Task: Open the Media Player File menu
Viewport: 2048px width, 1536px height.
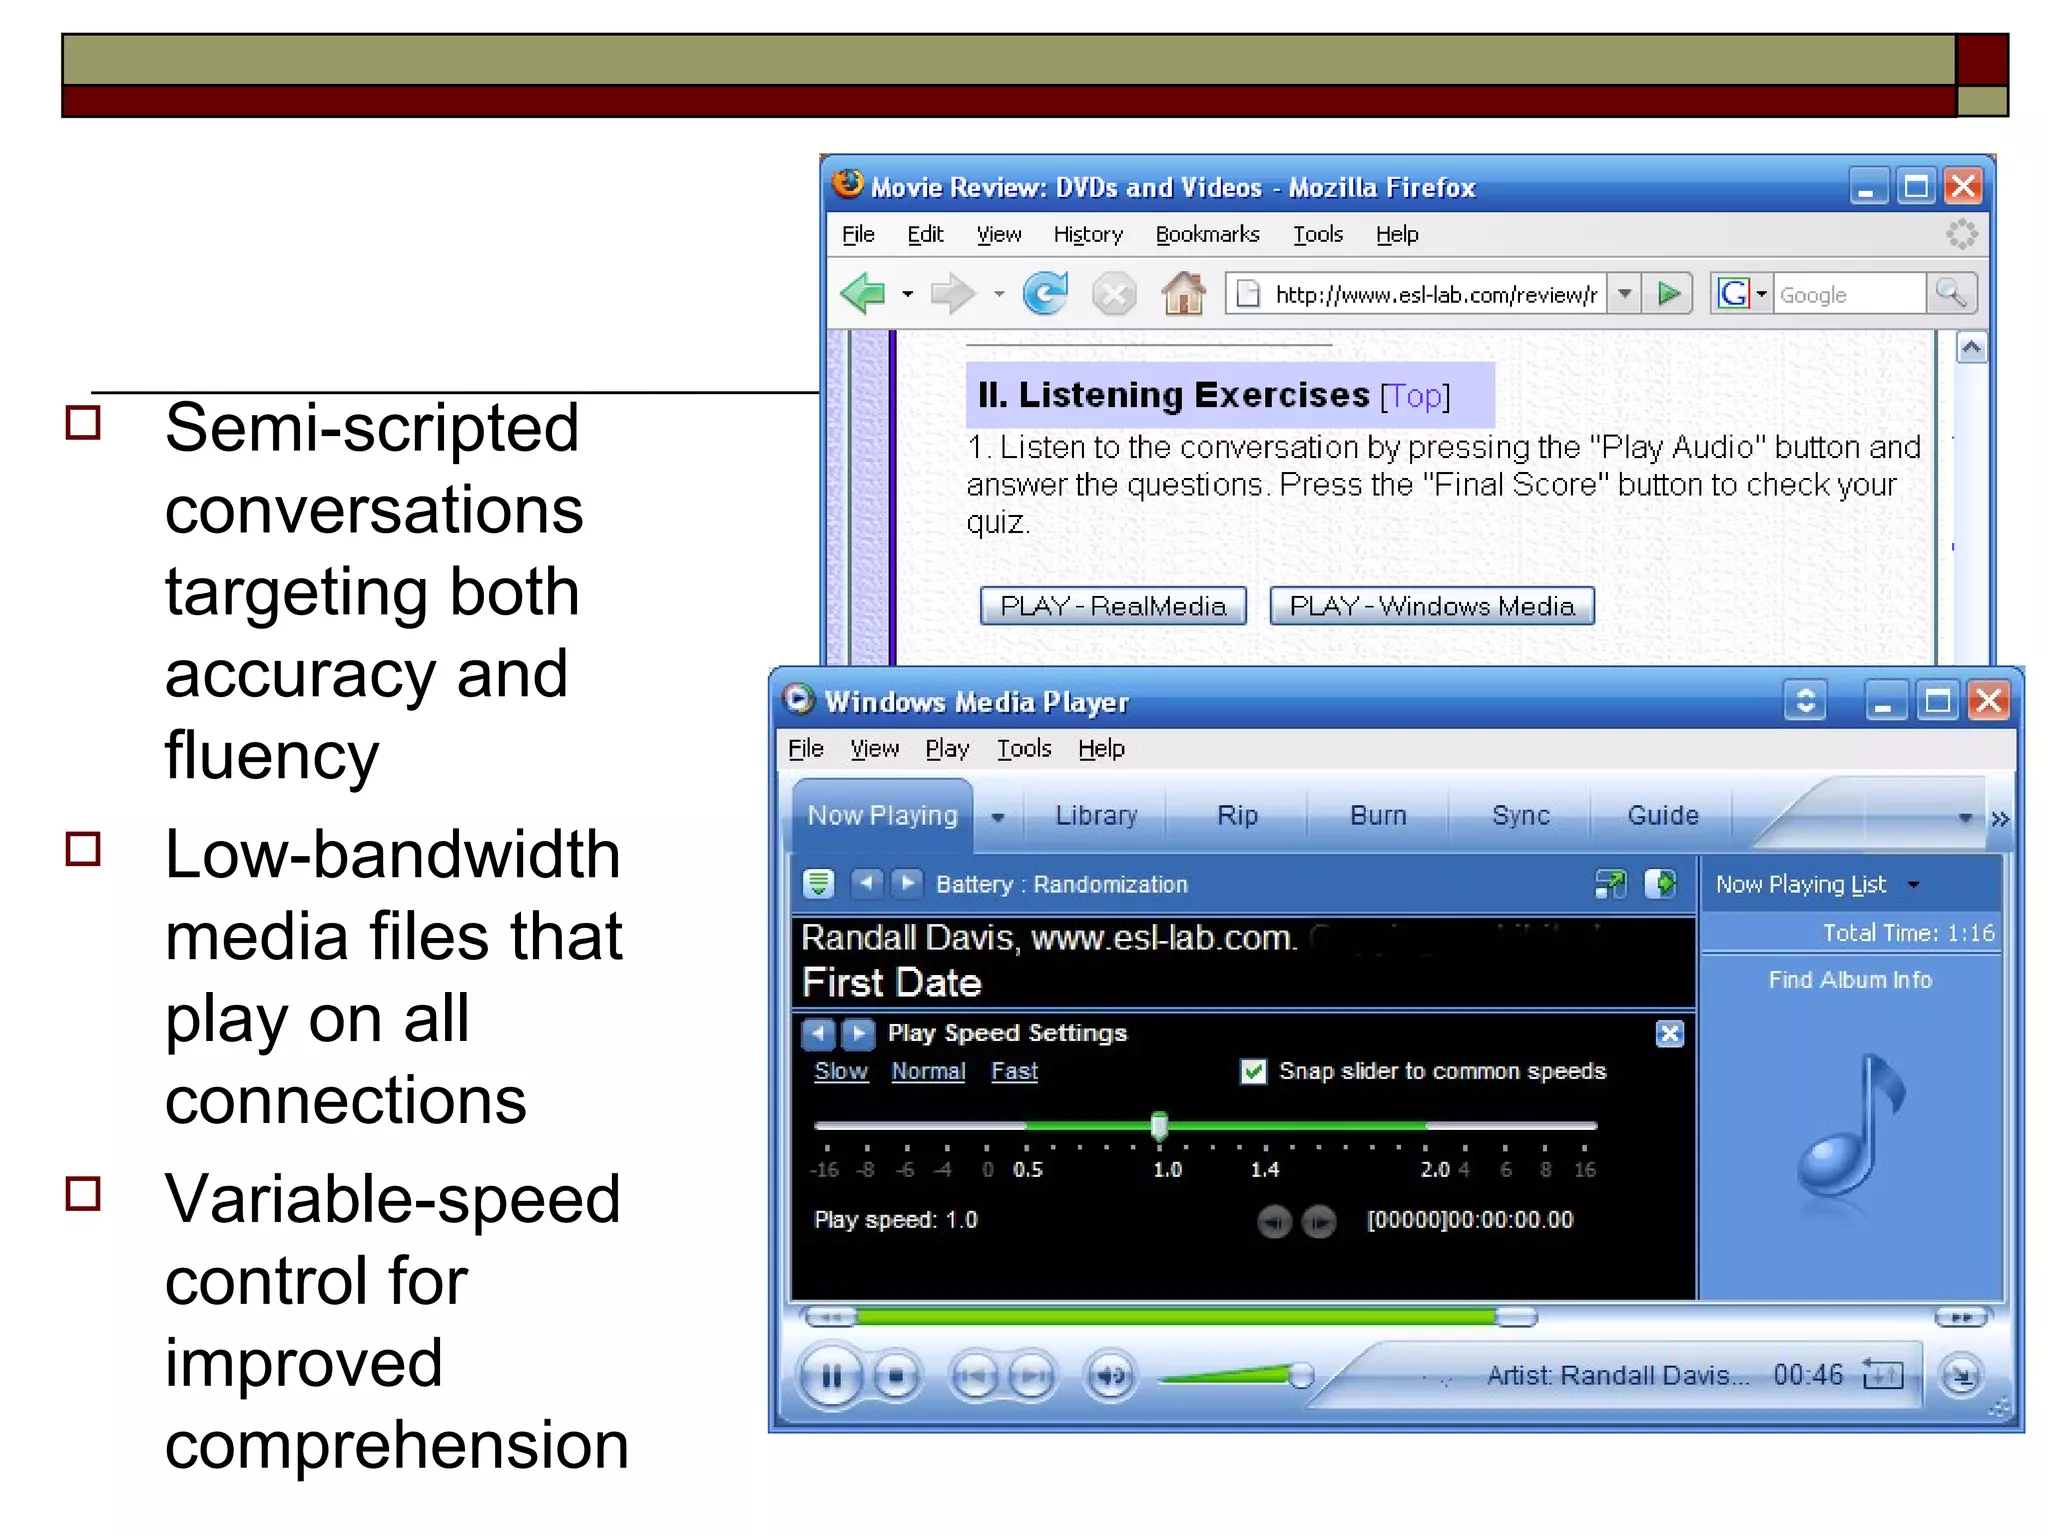Action: tap(806, 749)
